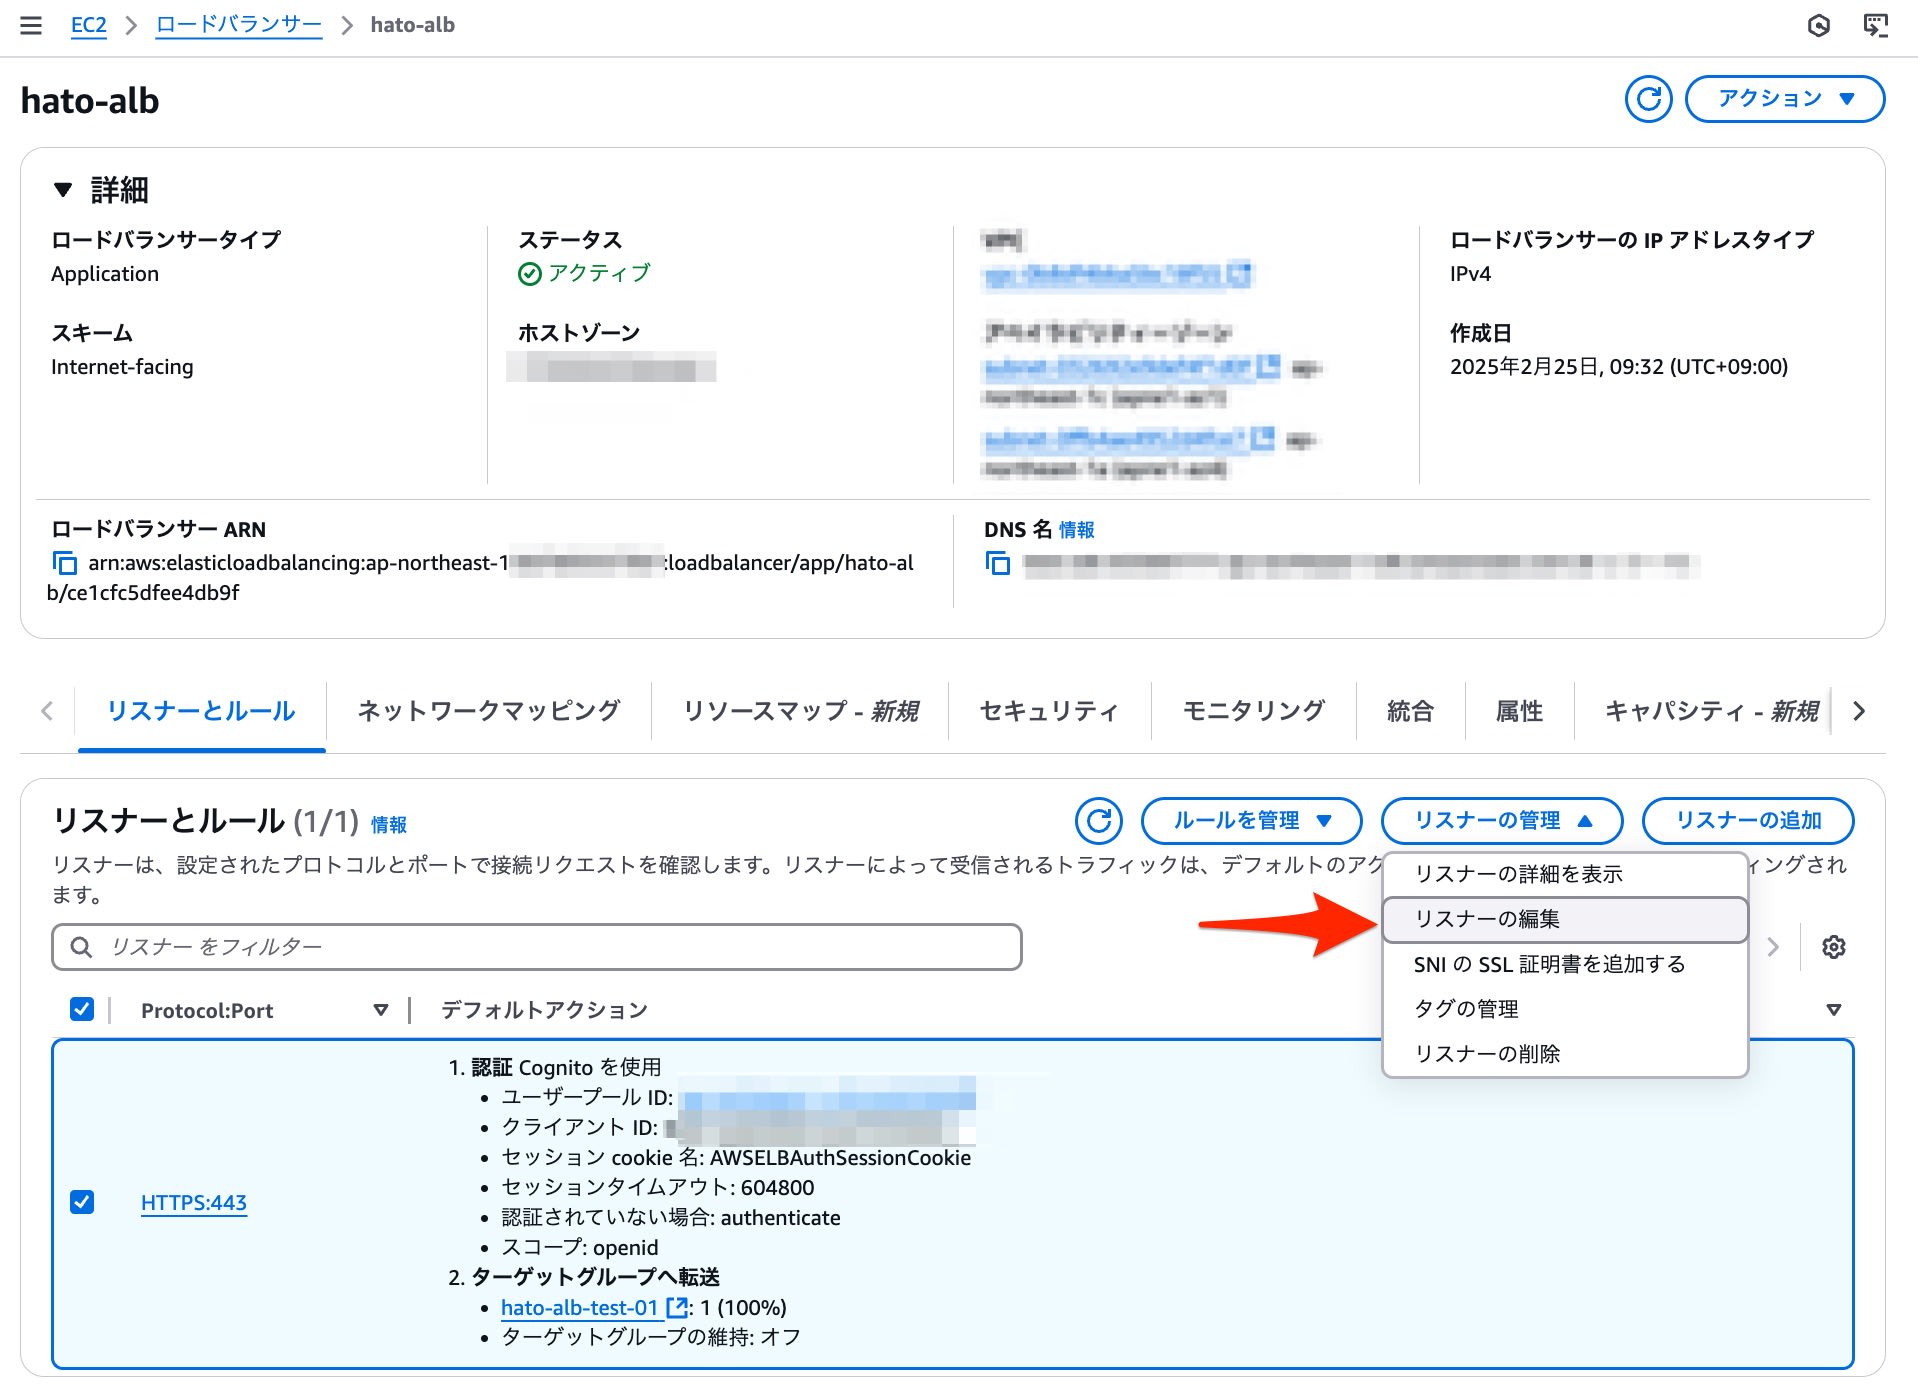Click the hexagon security icon in header
The width and height of the screenshot is (1918, 1400).
pos(1819,25)
